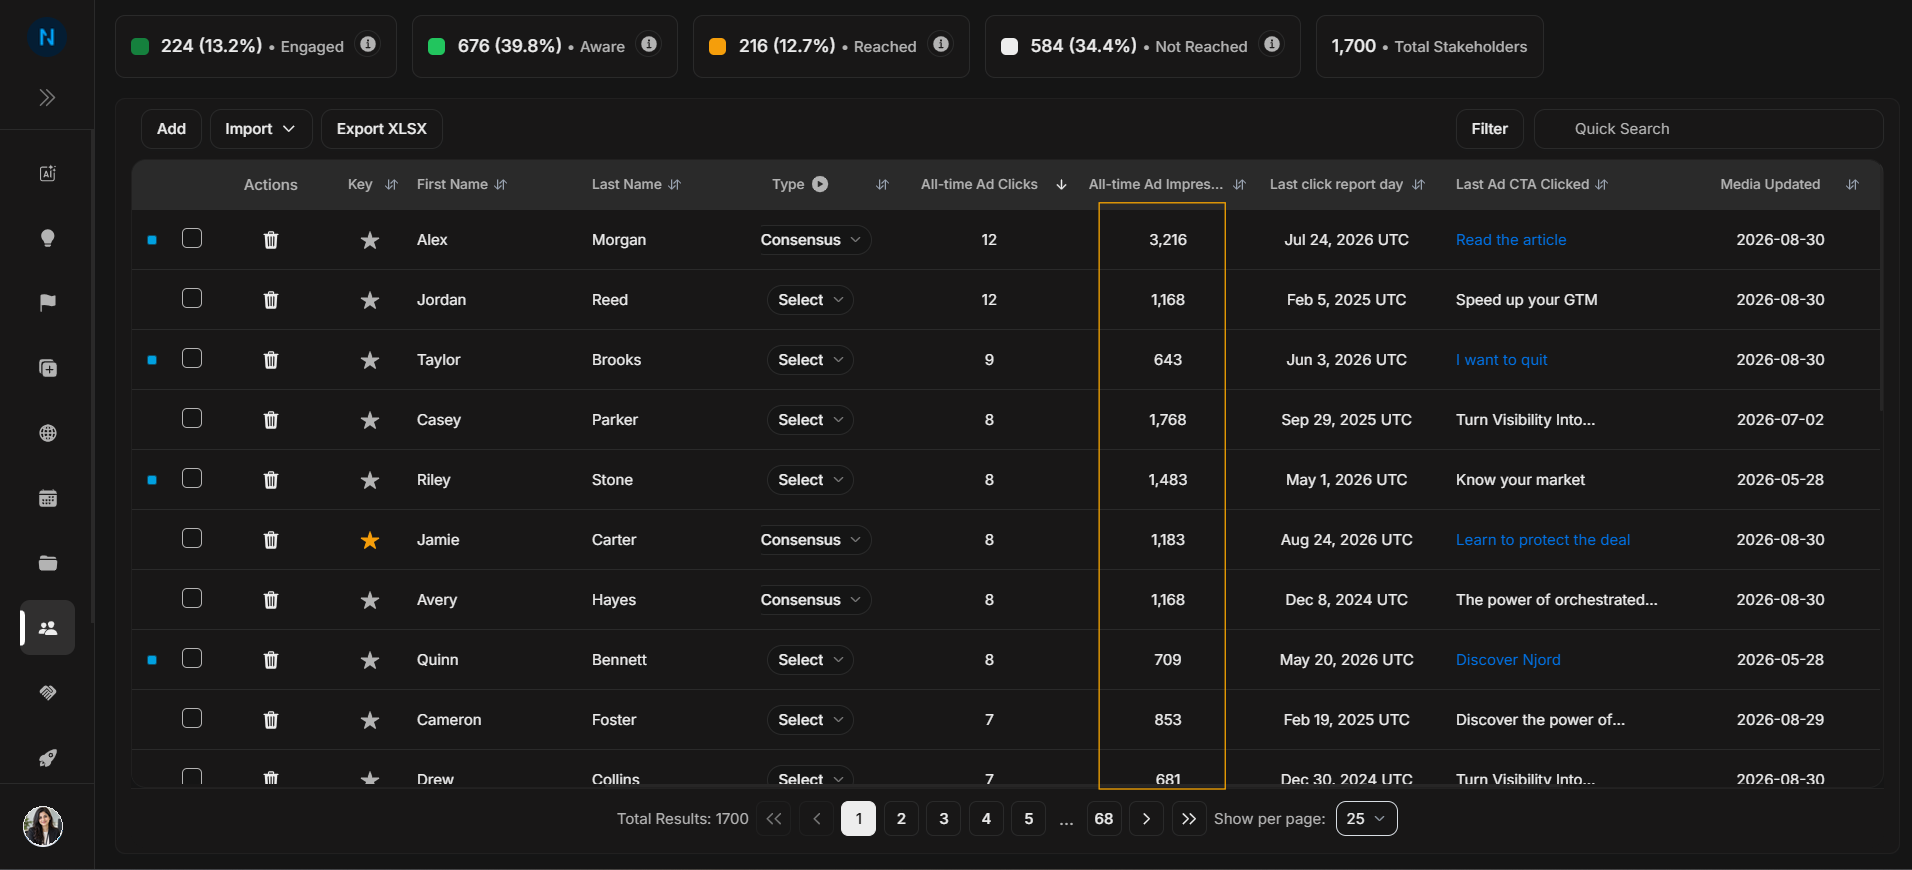Open the handshake sidebar icon
Screen dimensions: 1912x870
pyautogui.click(x=47, y=693)
